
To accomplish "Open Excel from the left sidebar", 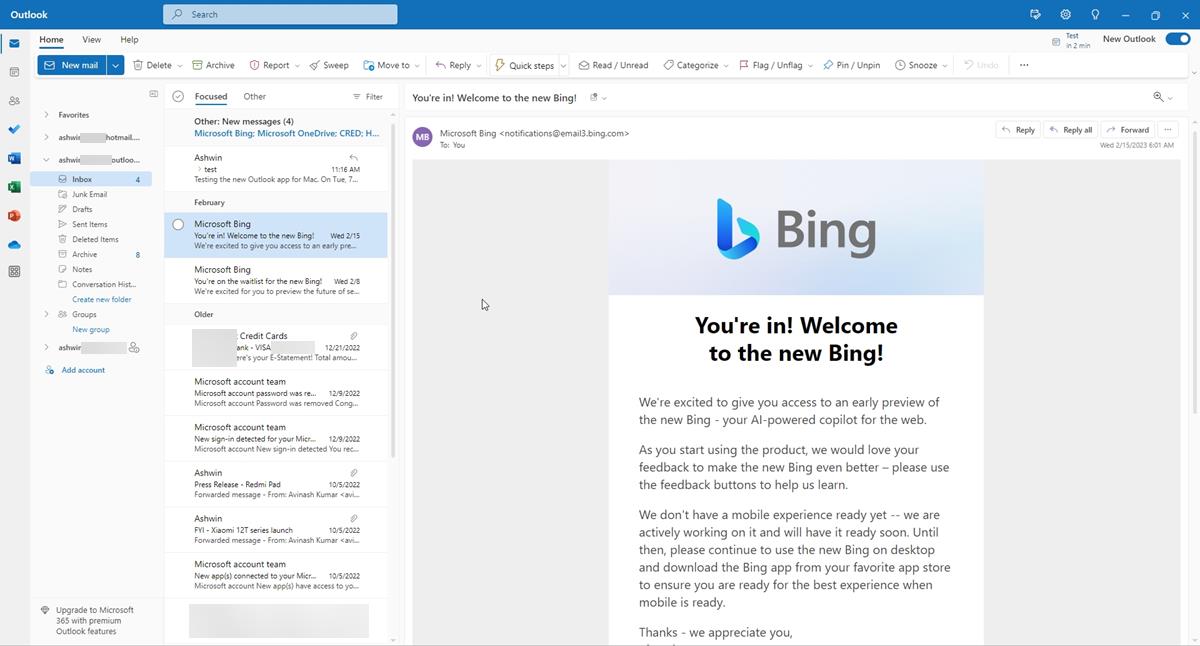I will click(x=14, y=186).
